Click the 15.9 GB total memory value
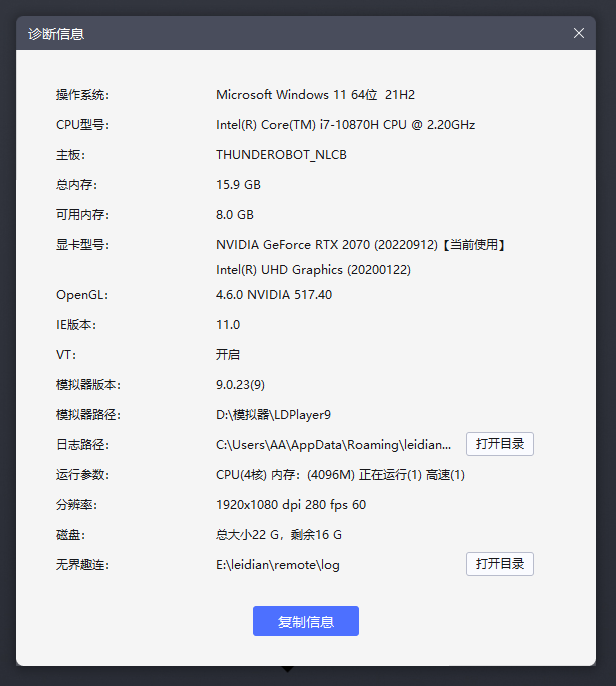This screenshot has width=616, height=686. pos(238,185)
